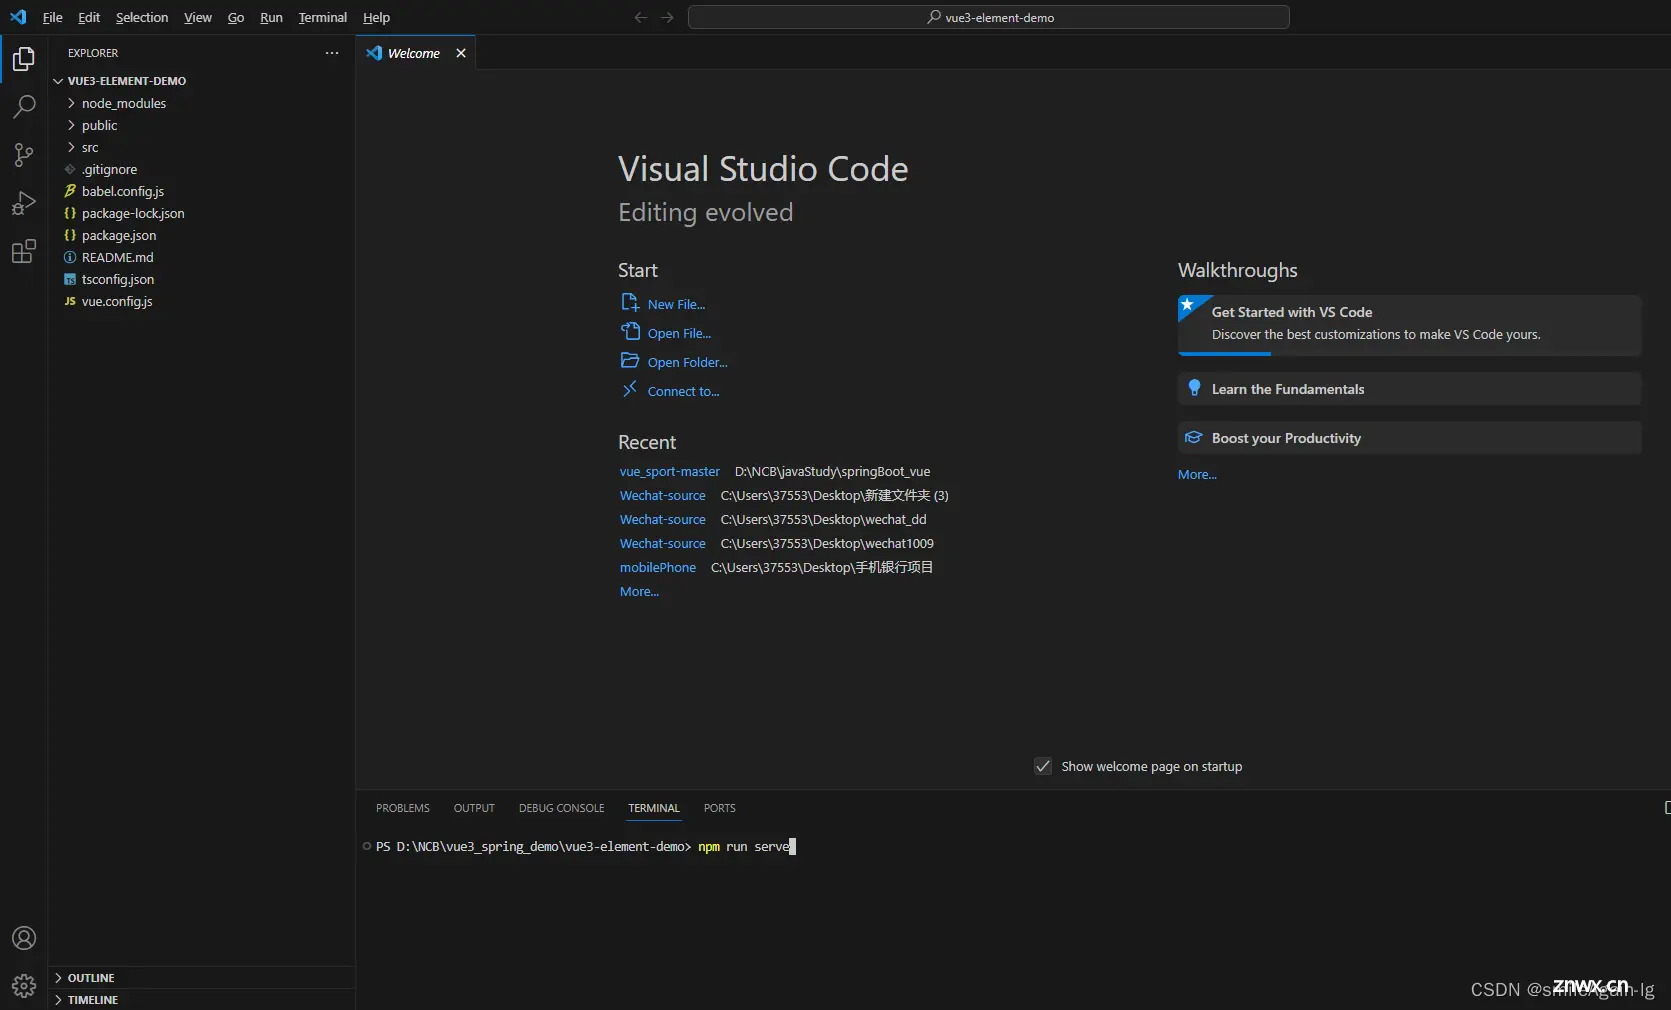Screen dimensions: 1671x1010
Task: Click the New File icon under Start
Action: click(630, 303)
